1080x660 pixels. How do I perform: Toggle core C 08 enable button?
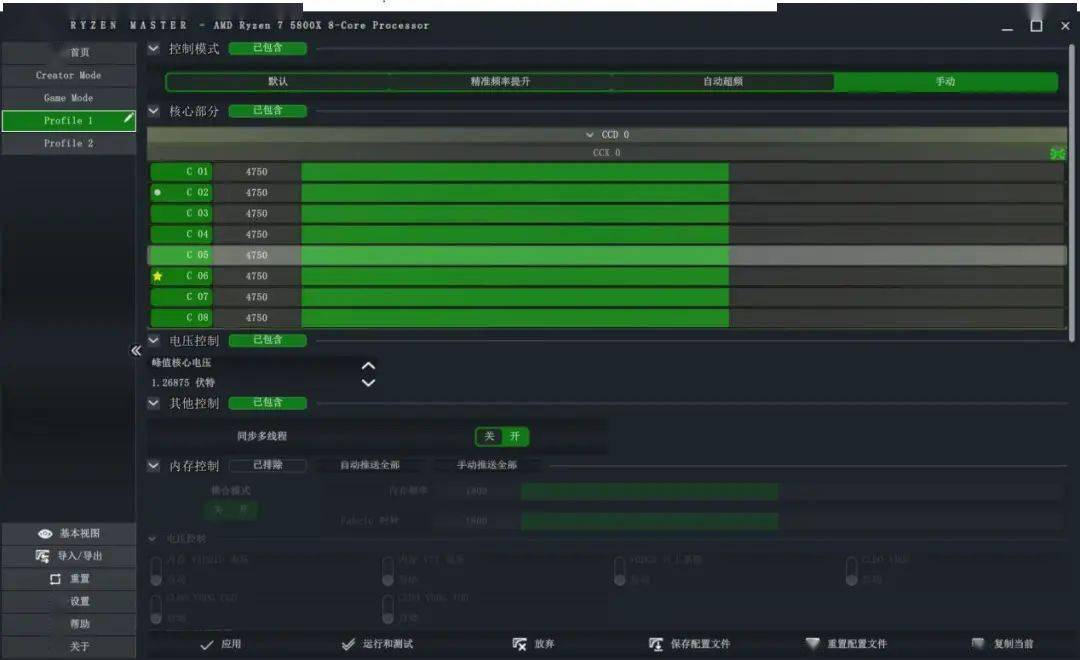coord(181,318)
